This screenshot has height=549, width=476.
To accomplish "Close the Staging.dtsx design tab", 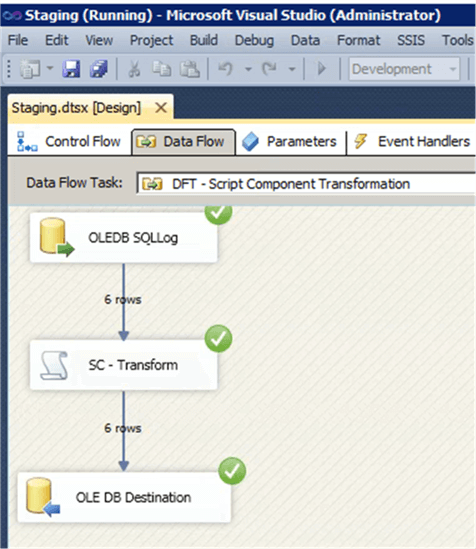I will tap(161, 107).
